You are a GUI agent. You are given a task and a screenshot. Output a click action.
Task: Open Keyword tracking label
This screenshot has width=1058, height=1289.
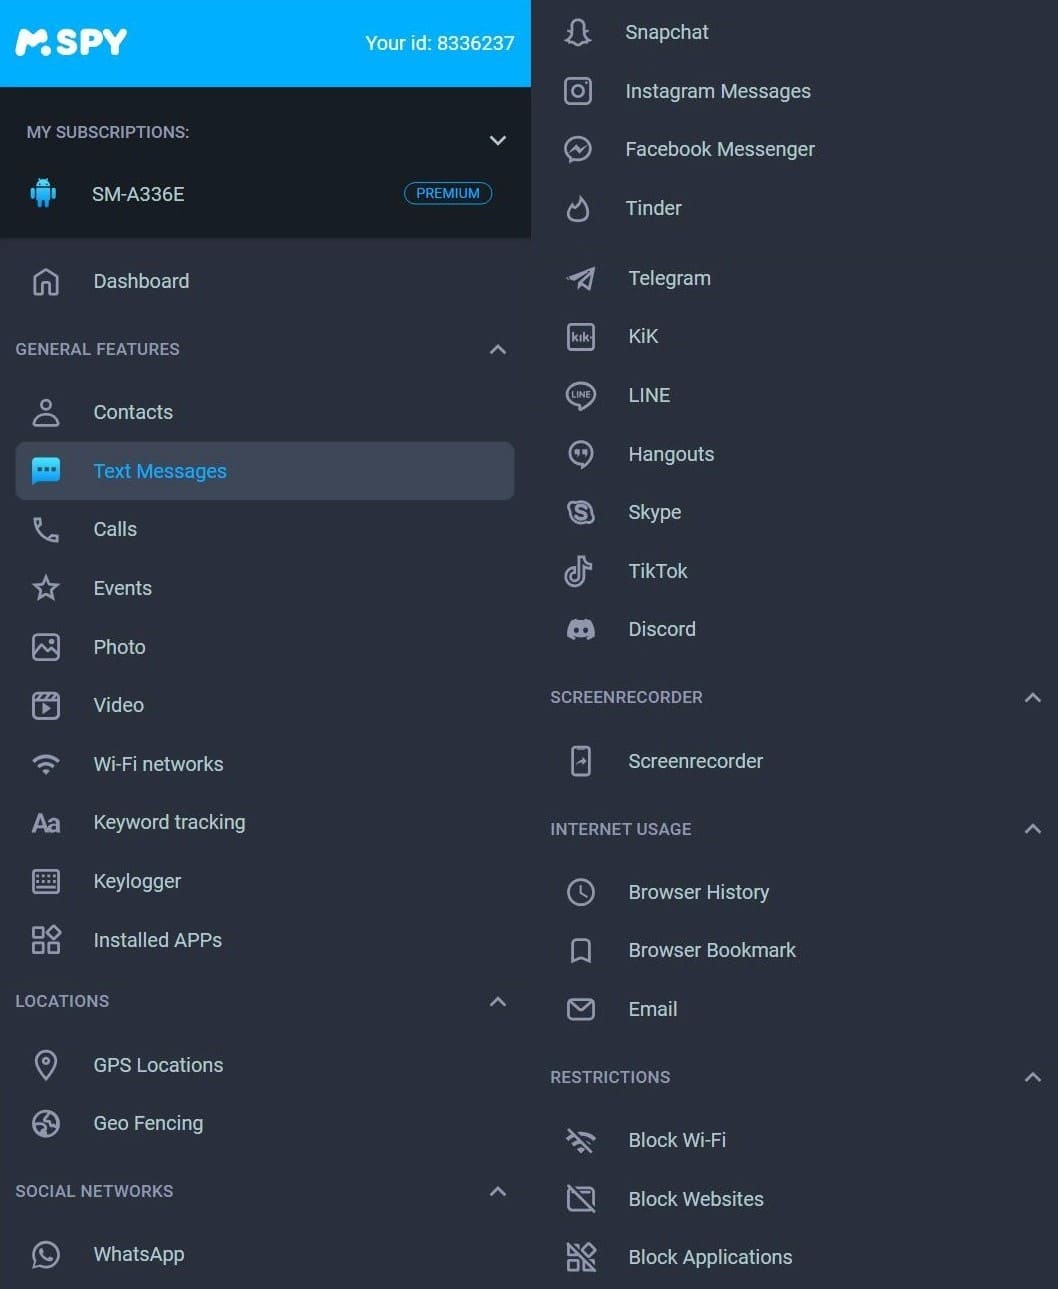(x=169, y=822)
